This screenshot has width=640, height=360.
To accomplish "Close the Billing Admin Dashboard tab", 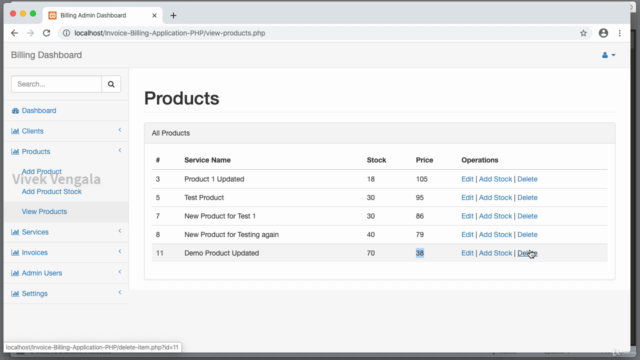I will [x=154, y=16].
